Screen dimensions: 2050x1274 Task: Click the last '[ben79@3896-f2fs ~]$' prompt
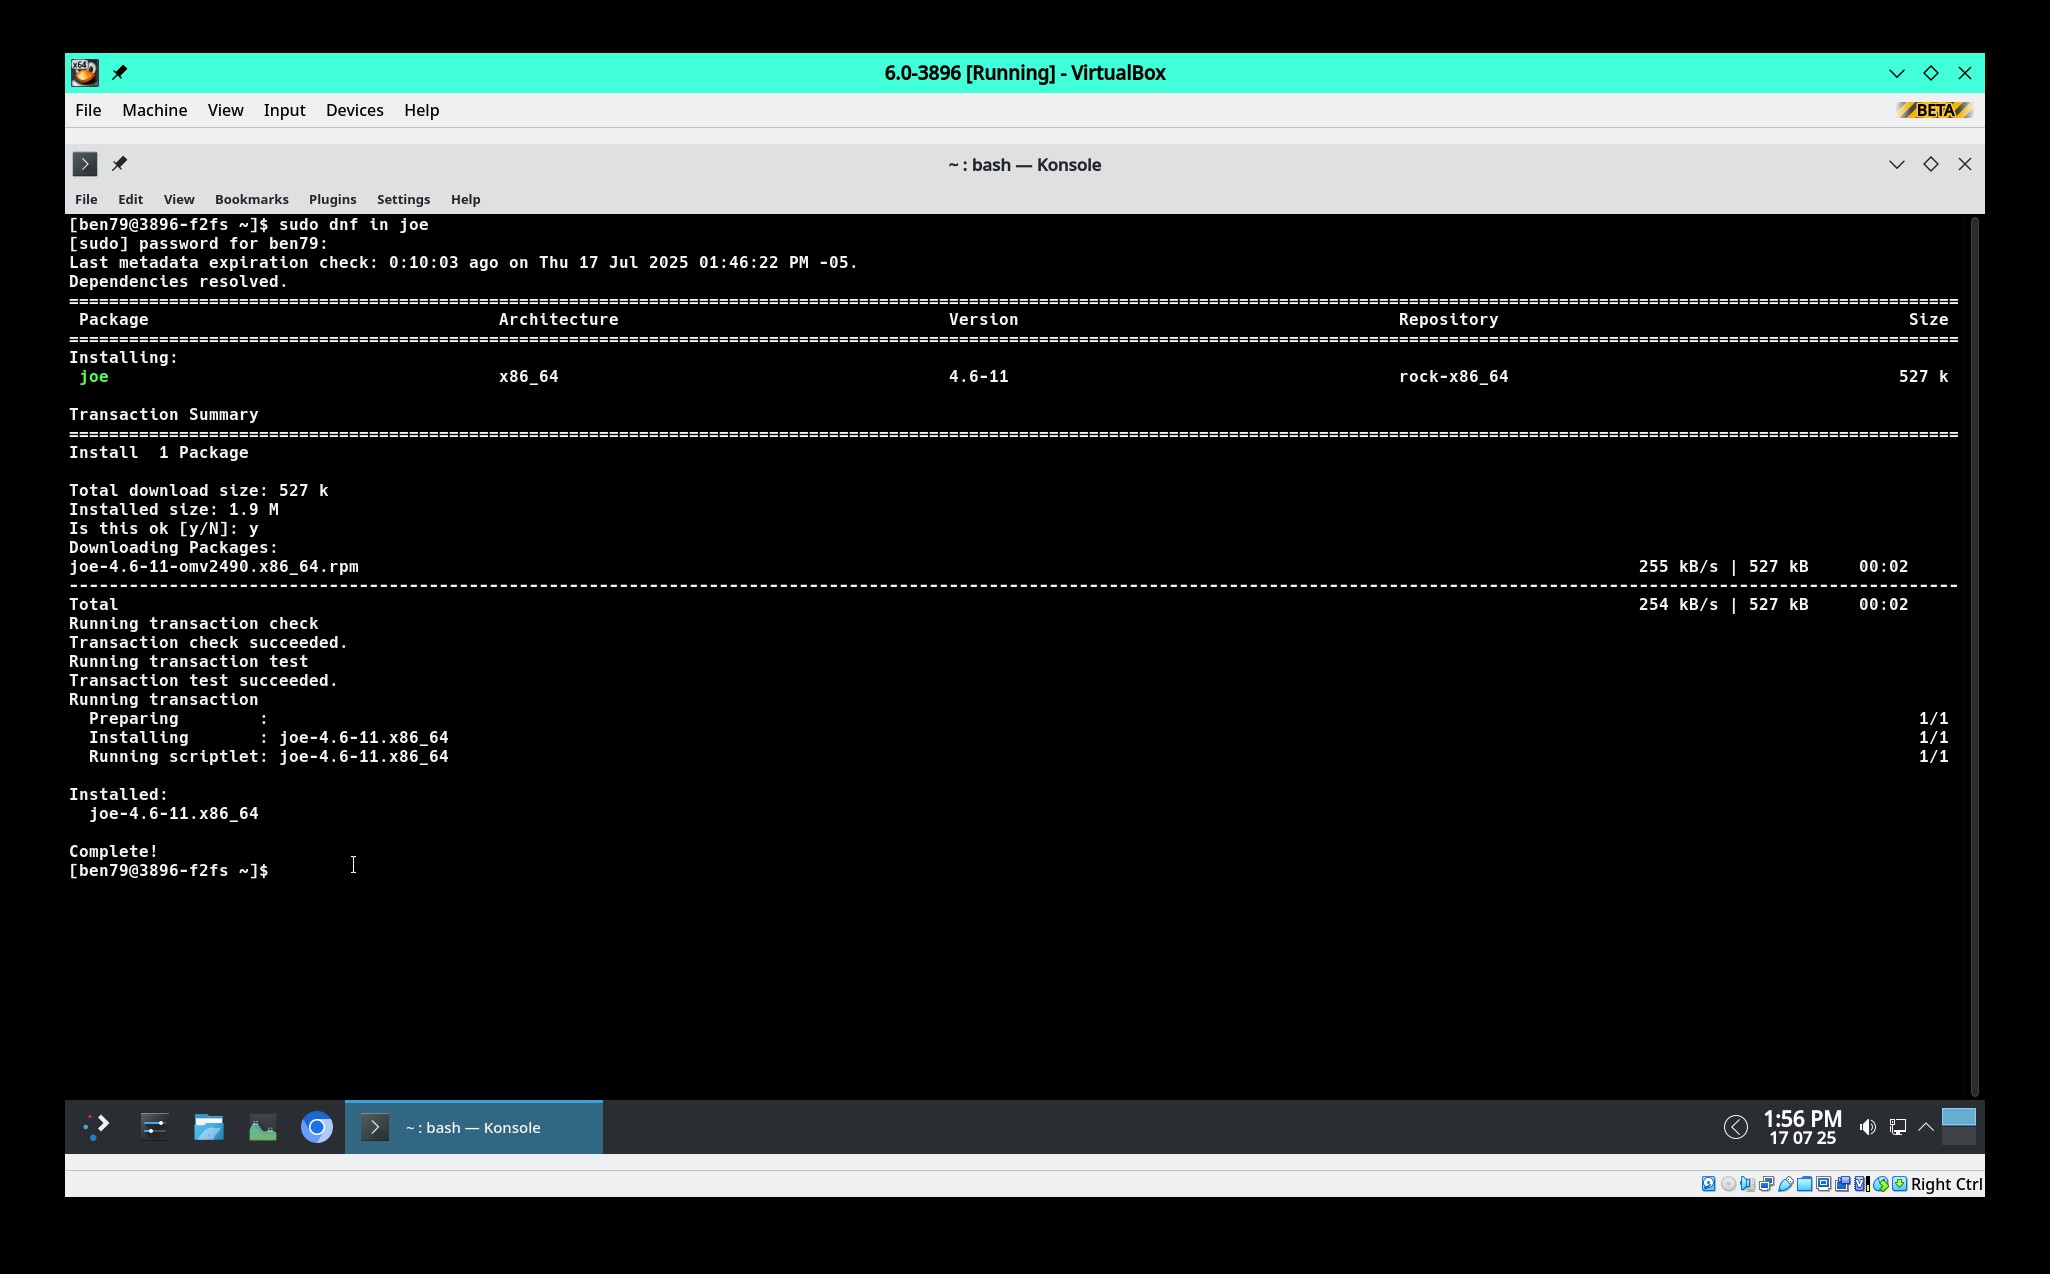click(168, 870)
